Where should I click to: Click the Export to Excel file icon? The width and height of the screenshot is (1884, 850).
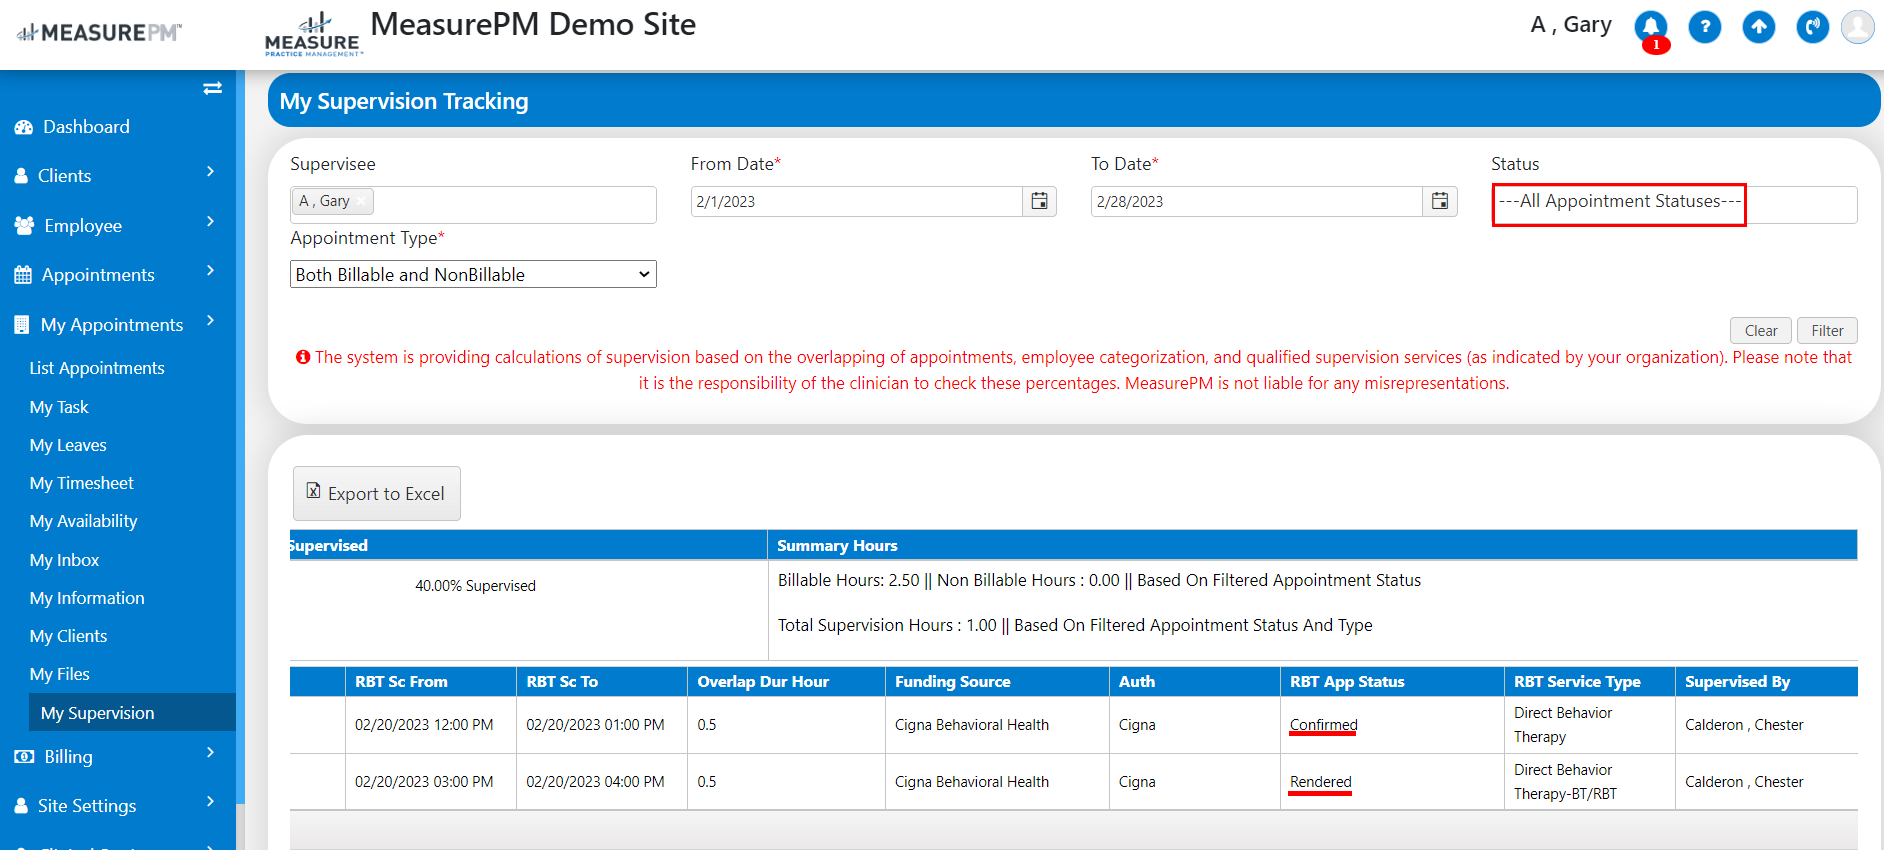pos(314,491)
